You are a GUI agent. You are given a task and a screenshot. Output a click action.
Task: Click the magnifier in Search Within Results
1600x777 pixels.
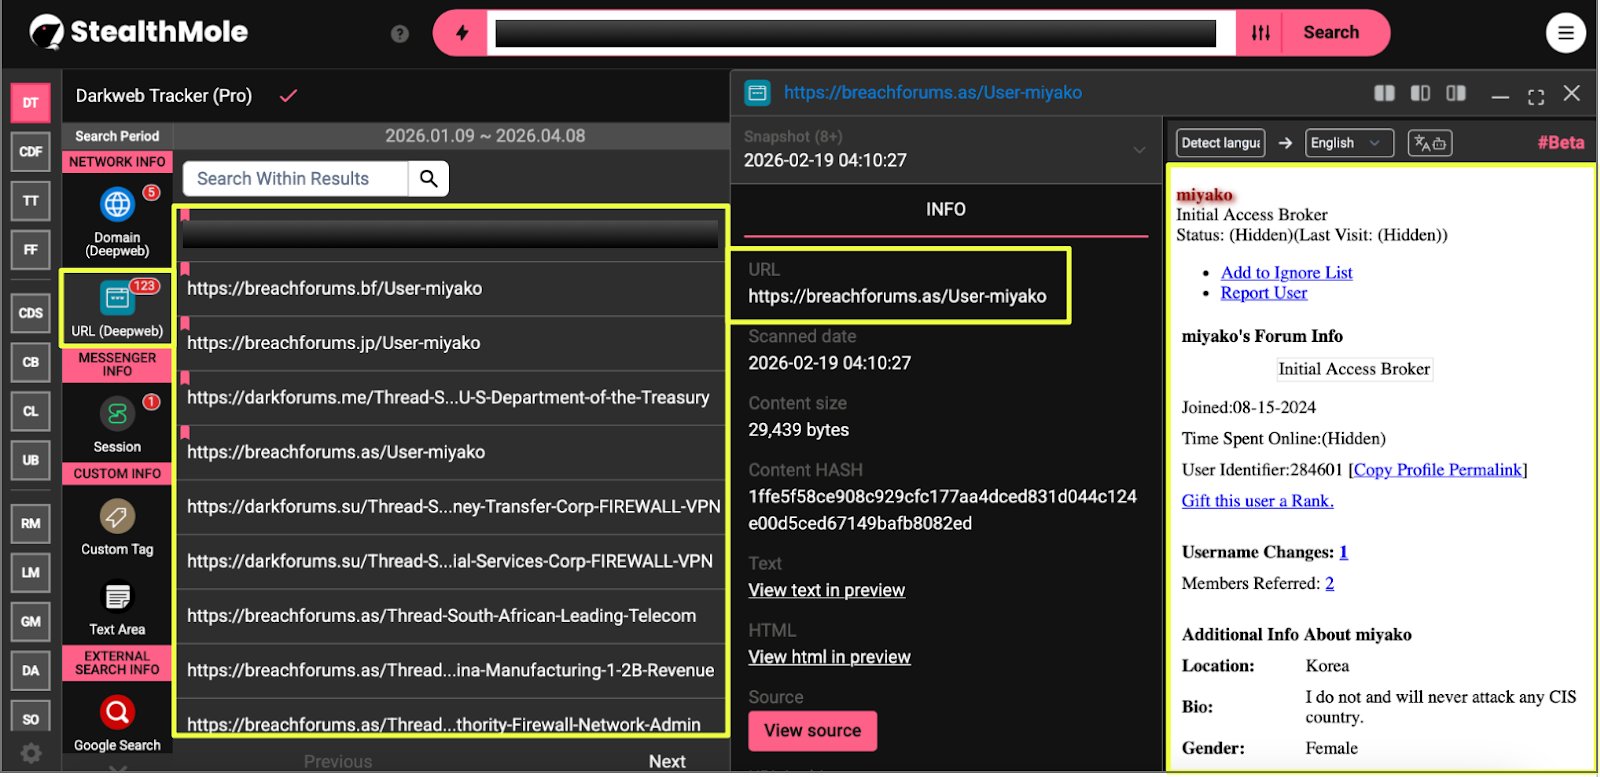(429, 179)
